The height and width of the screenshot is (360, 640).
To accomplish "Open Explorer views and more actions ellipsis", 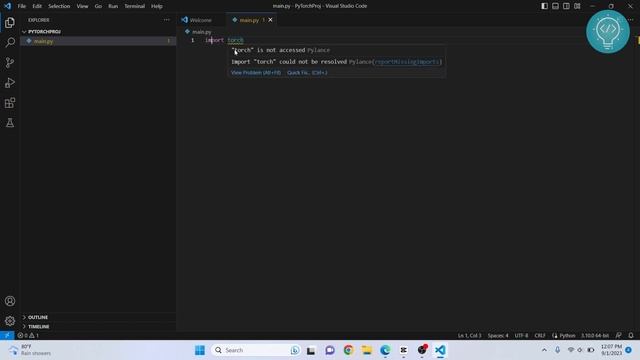I will 167,20.
